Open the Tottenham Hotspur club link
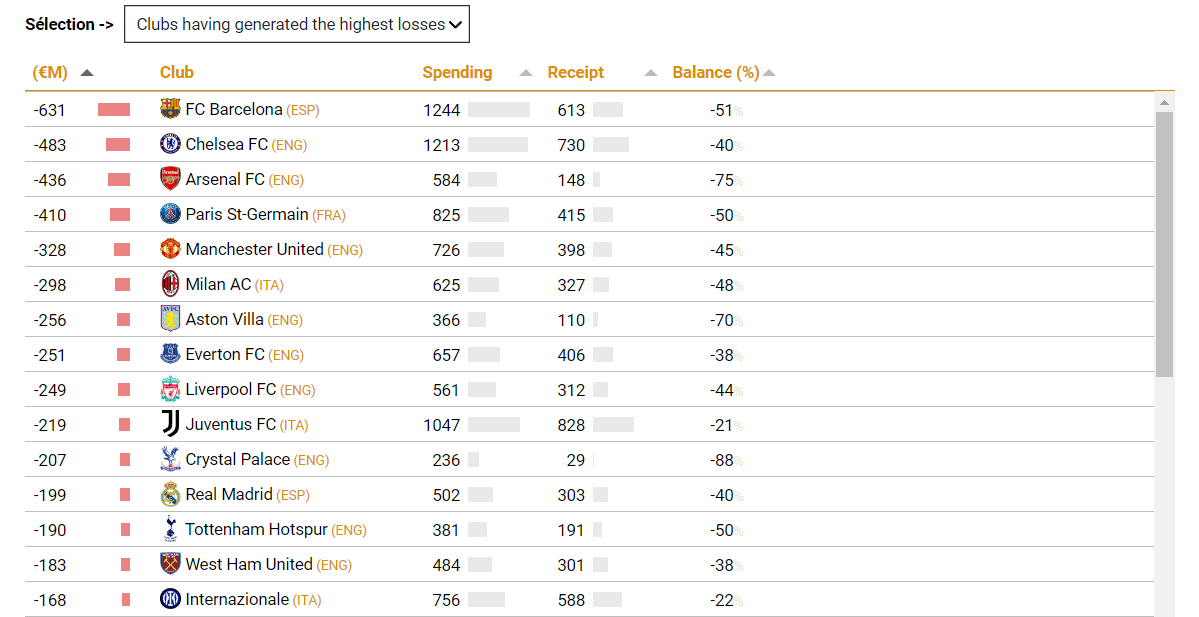This screenshot has height=617, width=1199. point(256,529)
